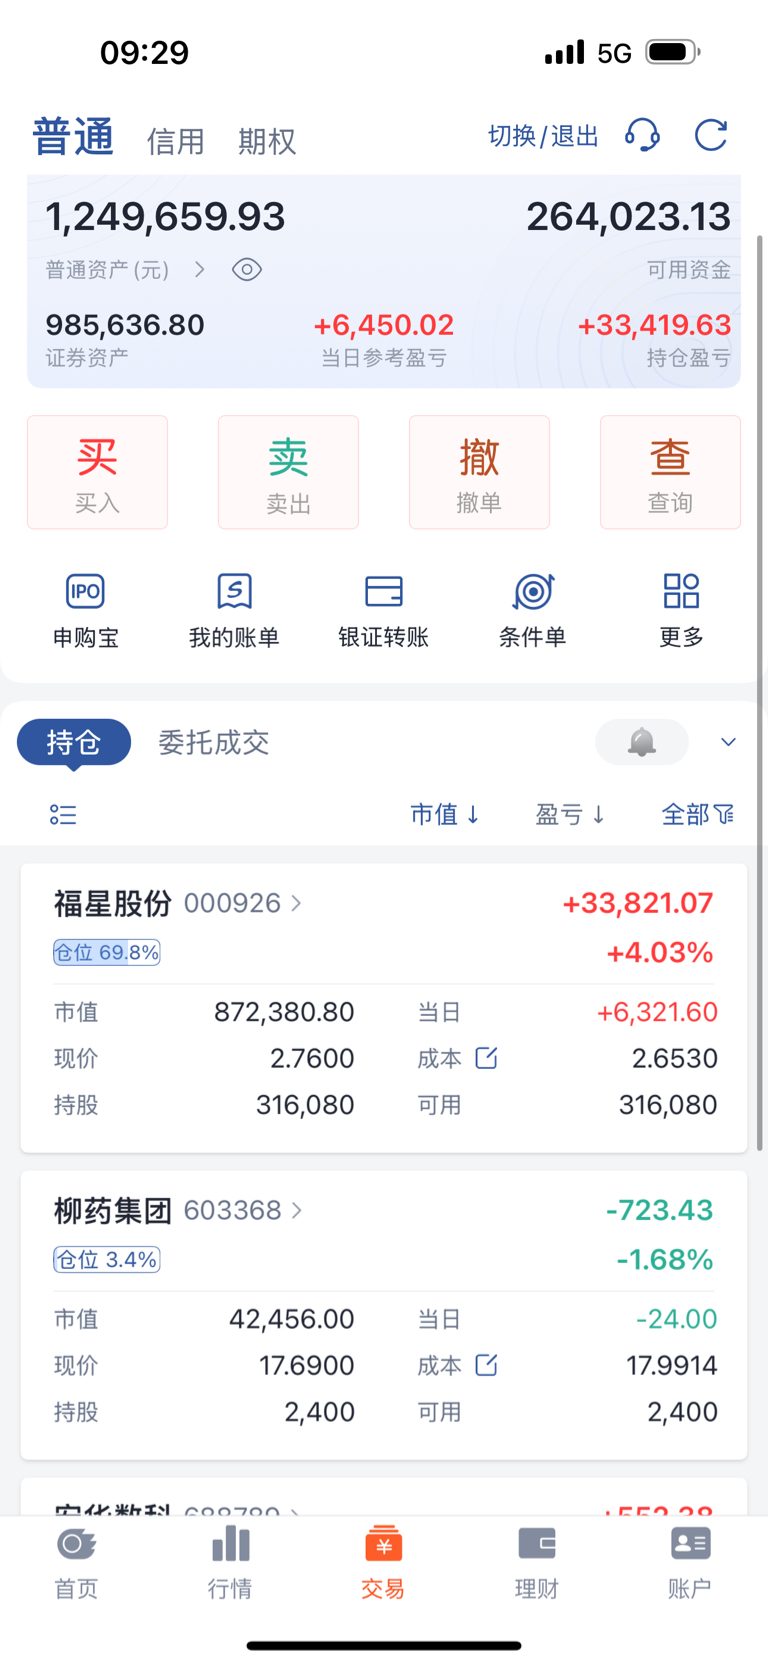Viewport: 768px width, 1665px height.
Task: Click 仓位 69.8% badge
Action: tap(107, 952)
